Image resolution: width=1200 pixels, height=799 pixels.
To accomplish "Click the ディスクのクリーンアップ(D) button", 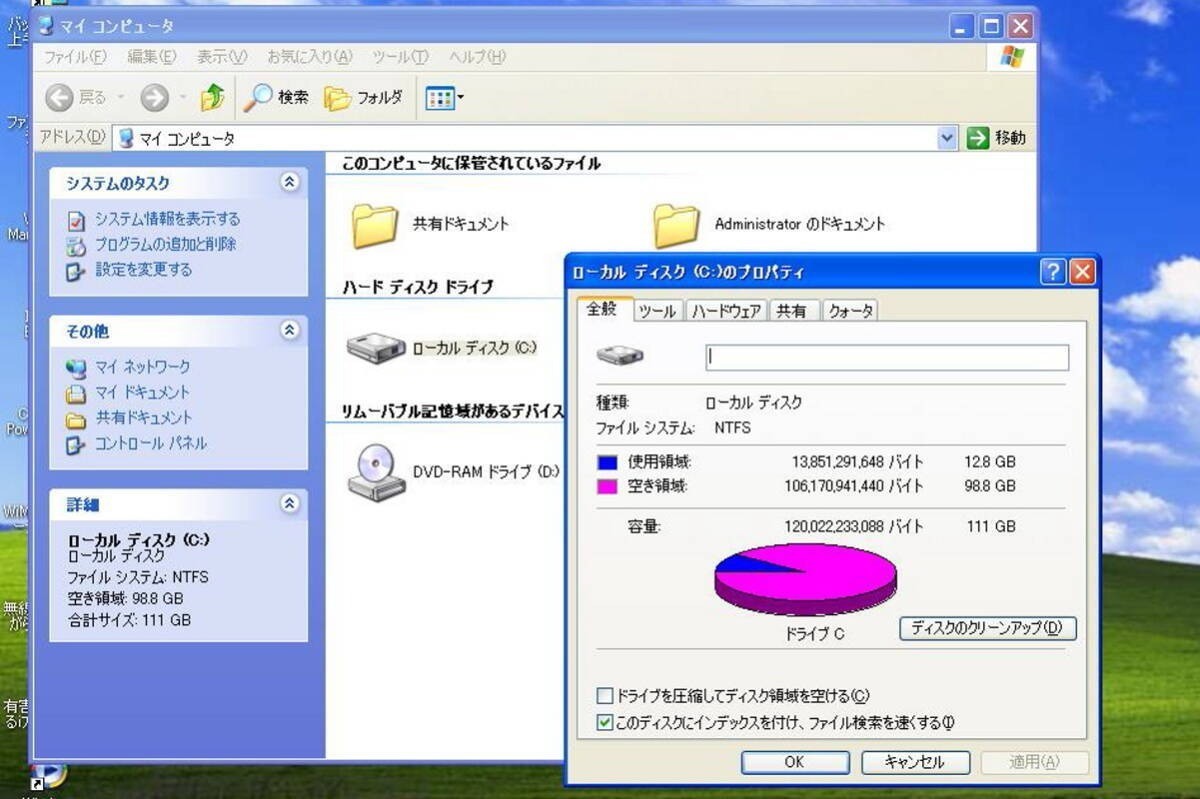I will pos(988,629).
